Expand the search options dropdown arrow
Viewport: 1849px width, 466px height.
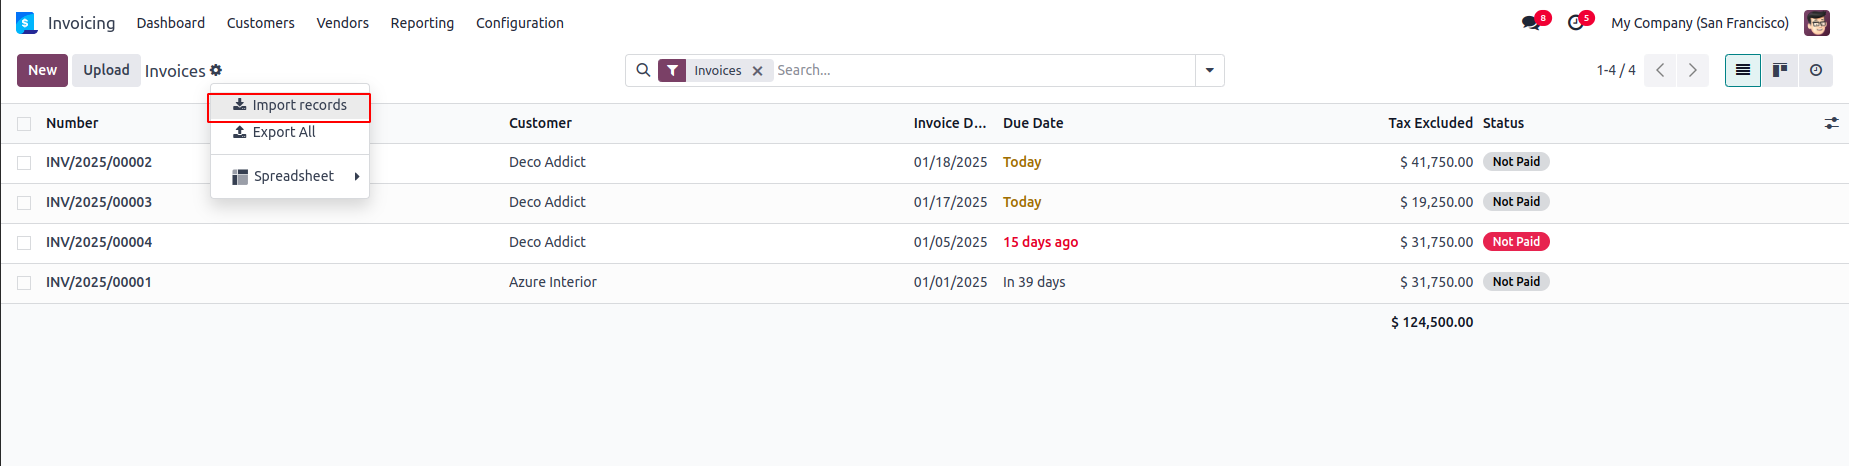[x=1209, y=70]
